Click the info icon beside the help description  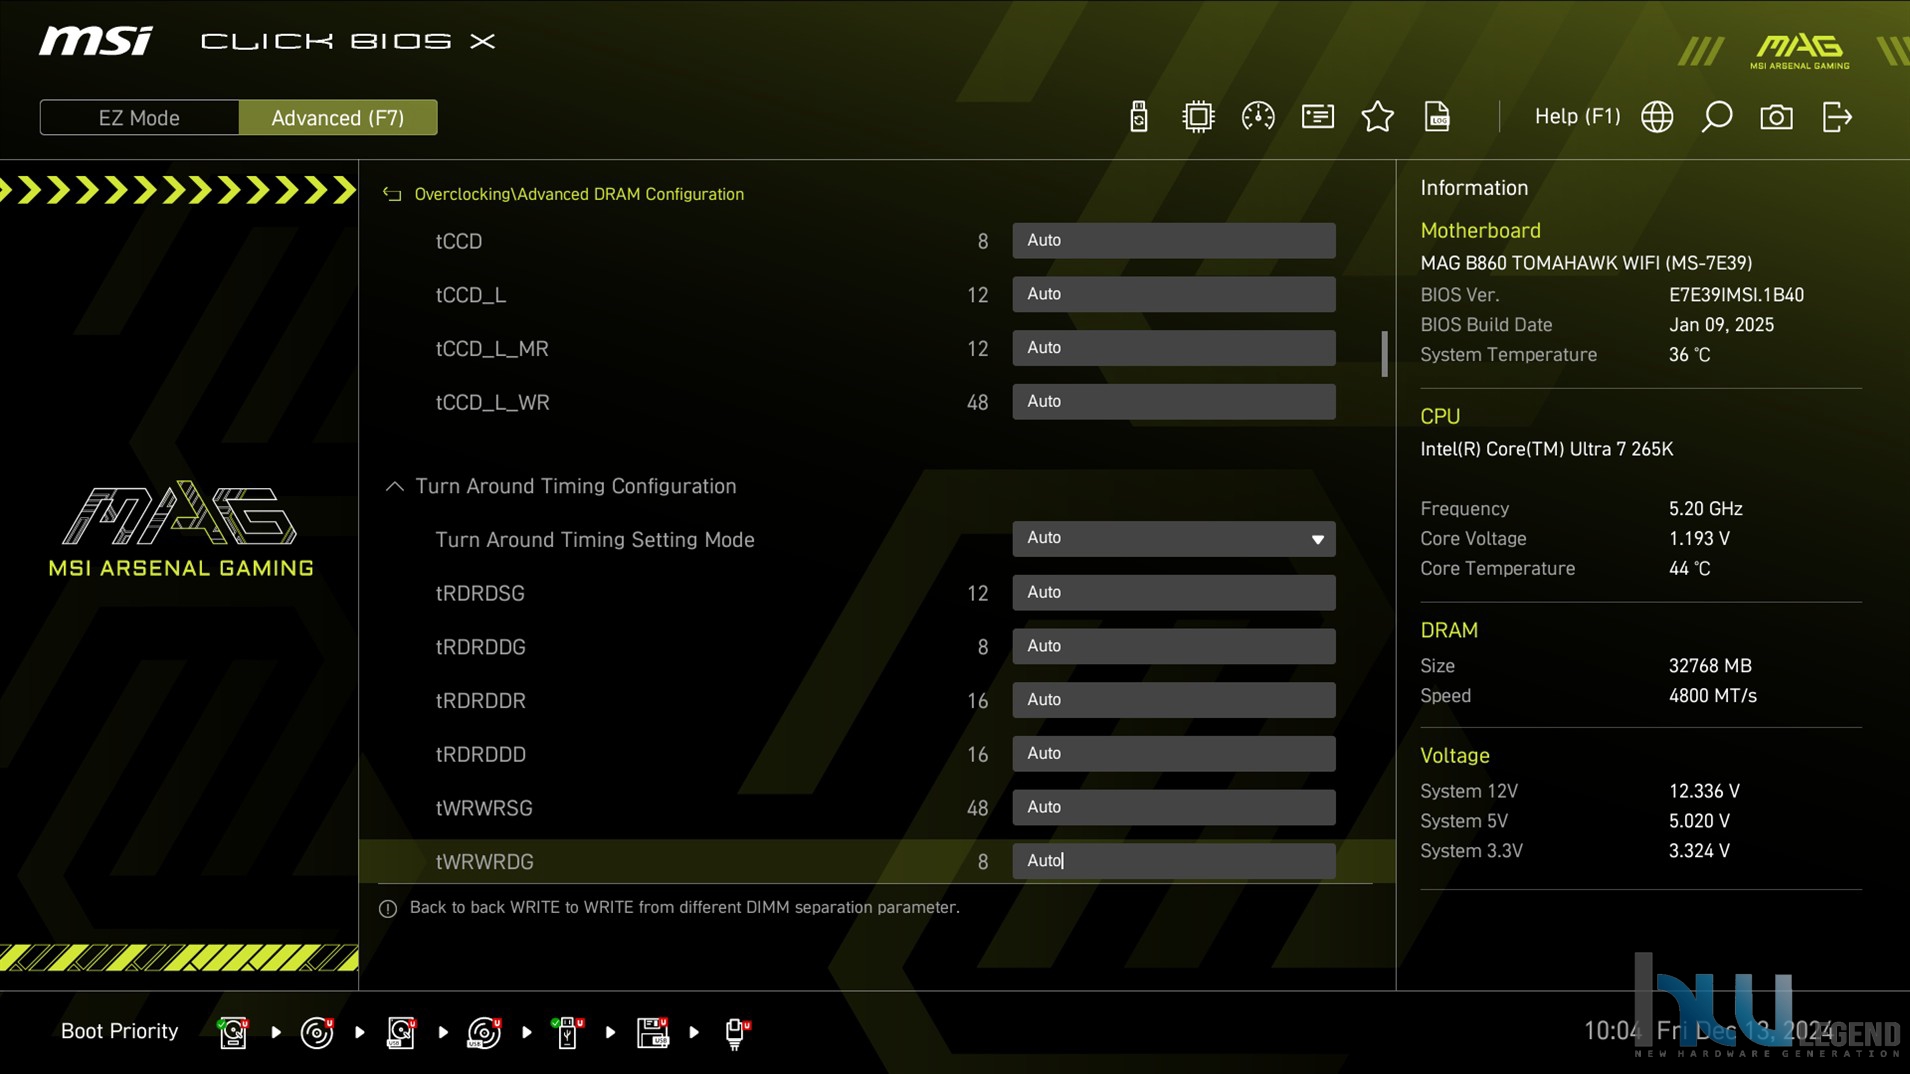click(x=388, y=908)
